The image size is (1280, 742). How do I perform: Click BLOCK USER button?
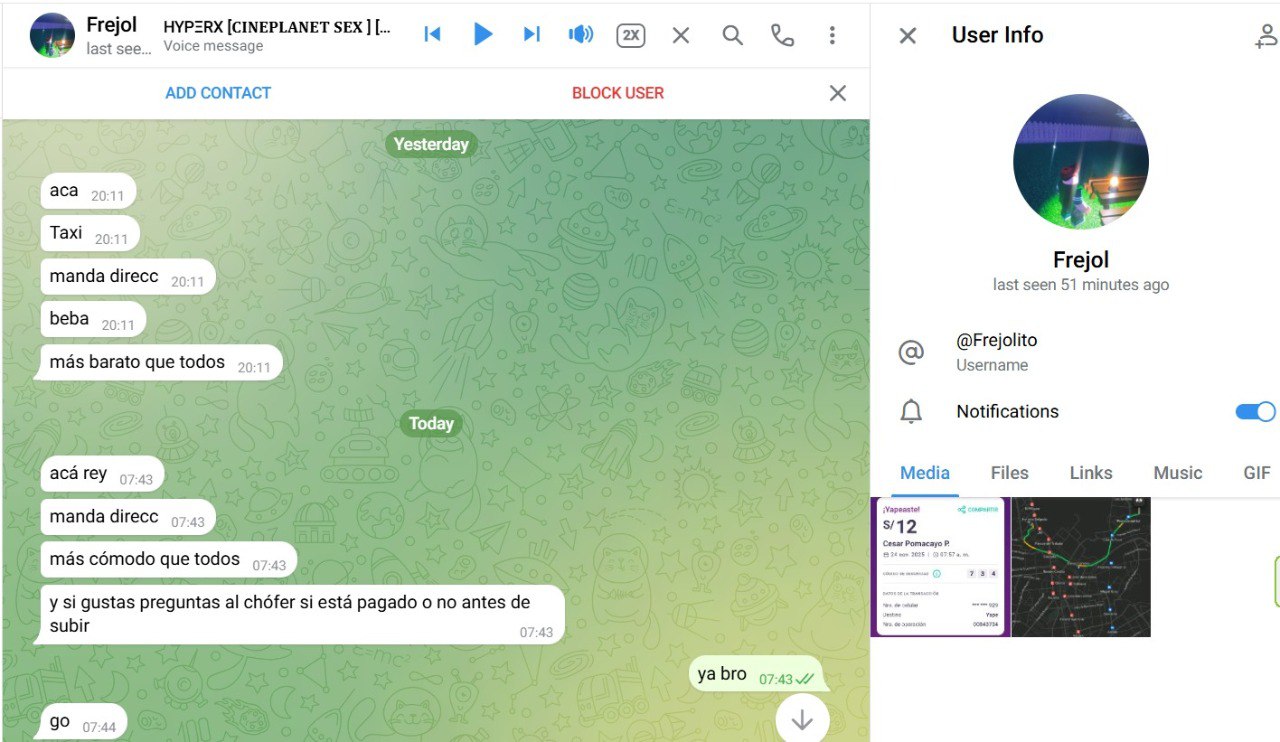pyautogui.click(x=617, y=93)
